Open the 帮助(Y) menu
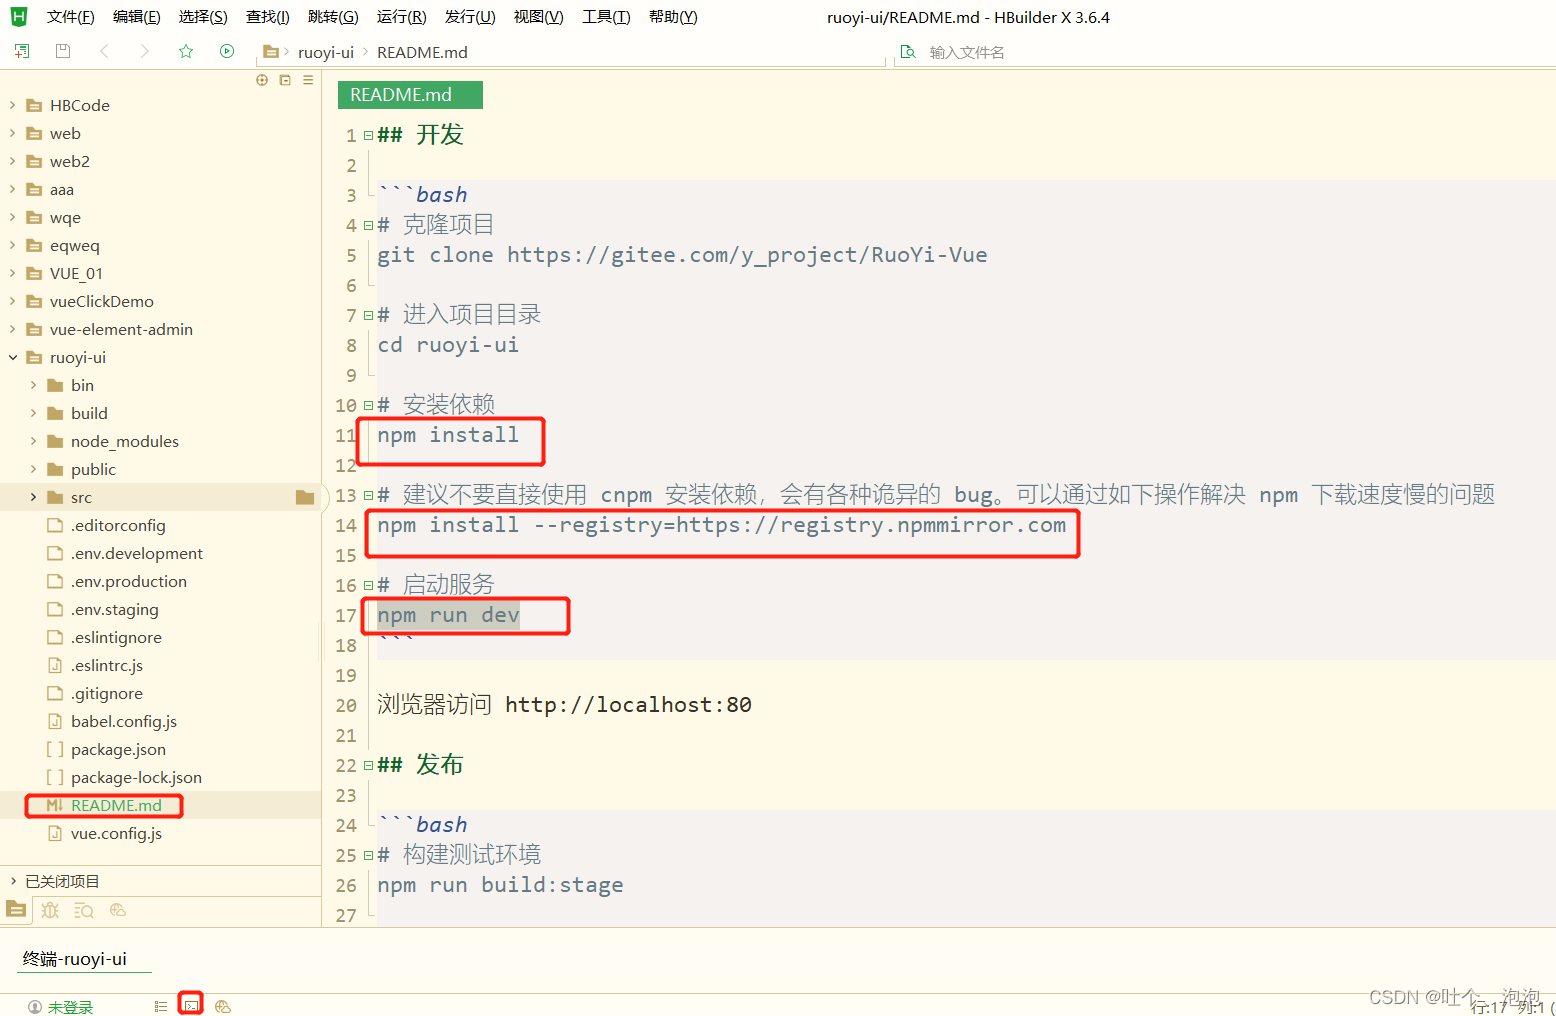This screenshot has width=1556, height=1016. pos(673,17)
